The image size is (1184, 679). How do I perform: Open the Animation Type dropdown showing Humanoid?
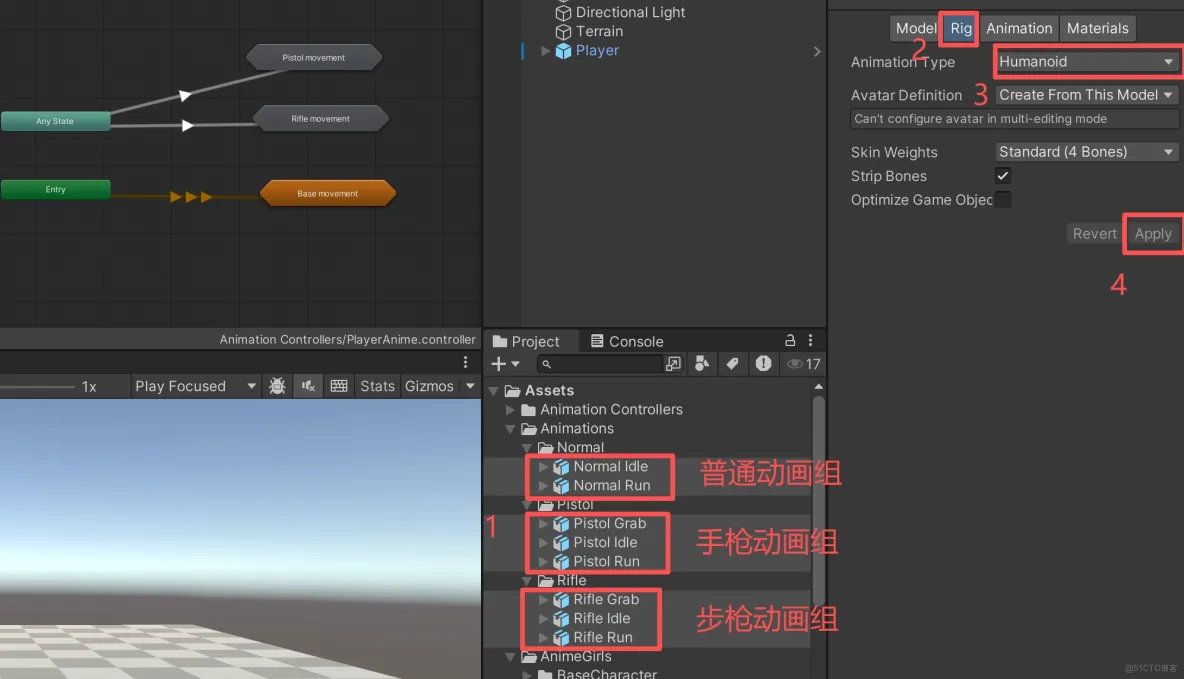[1086, 61]
